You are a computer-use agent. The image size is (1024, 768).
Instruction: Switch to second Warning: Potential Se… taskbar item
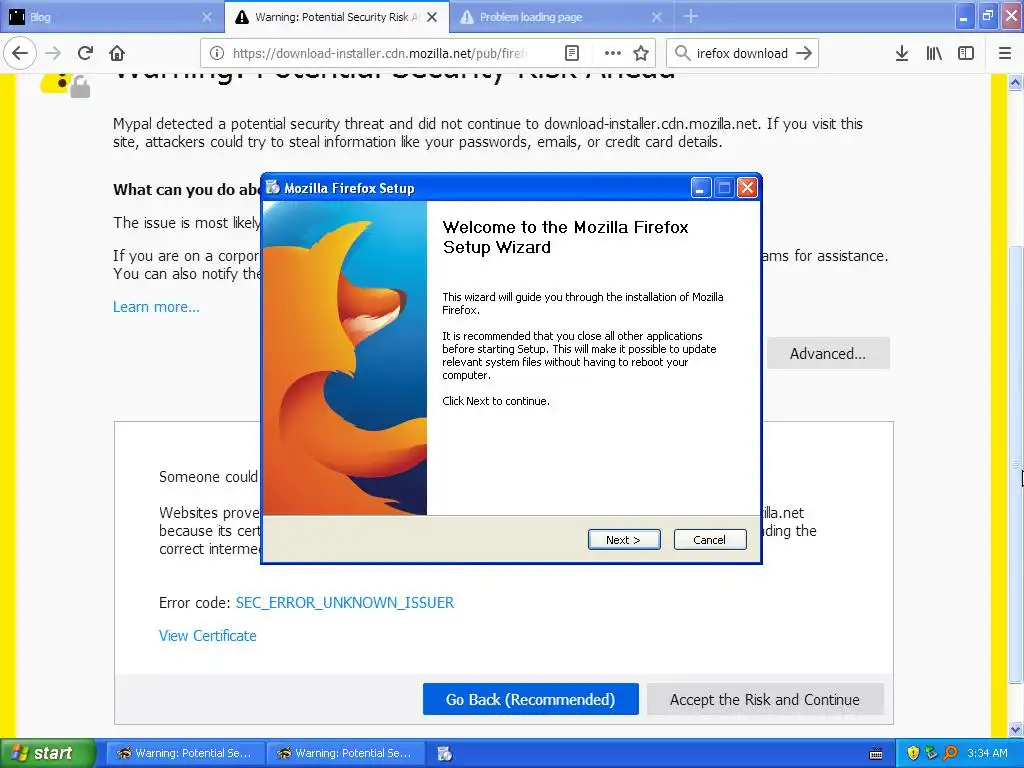(x=345, y=753)
